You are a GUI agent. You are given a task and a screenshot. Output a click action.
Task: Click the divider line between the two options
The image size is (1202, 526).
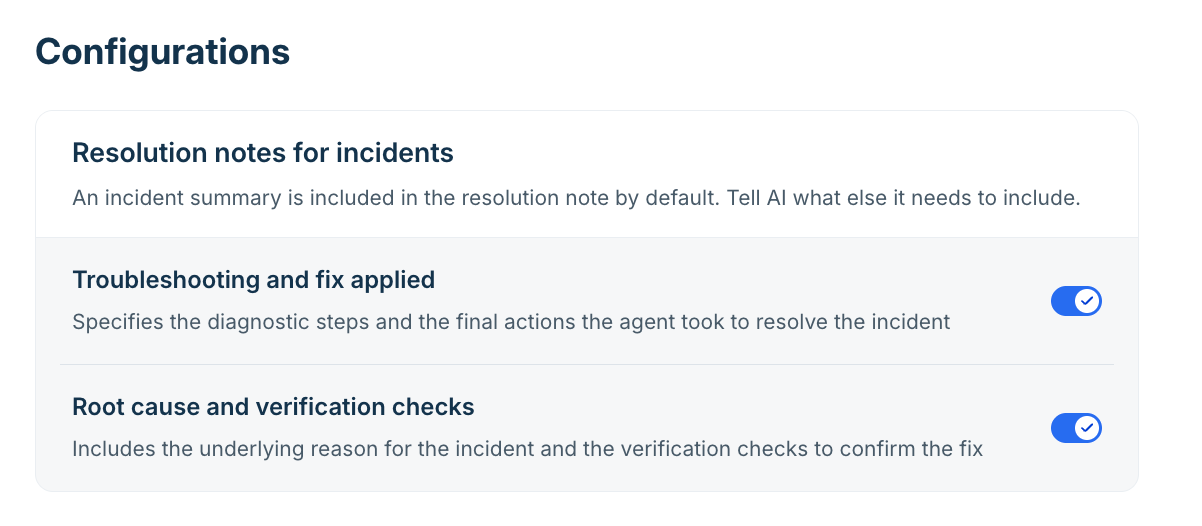[x=587, y=364]
